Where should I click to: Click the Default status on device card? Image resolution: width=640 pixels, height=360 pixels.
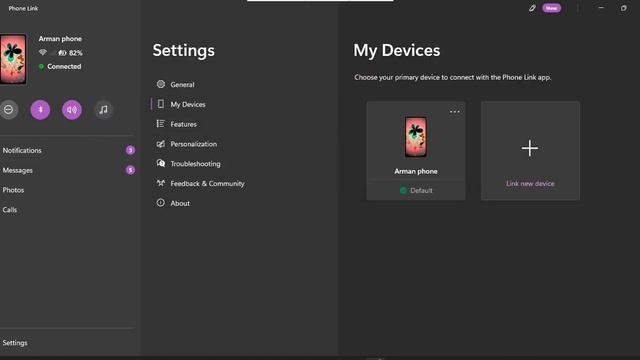tap(416, 190)
